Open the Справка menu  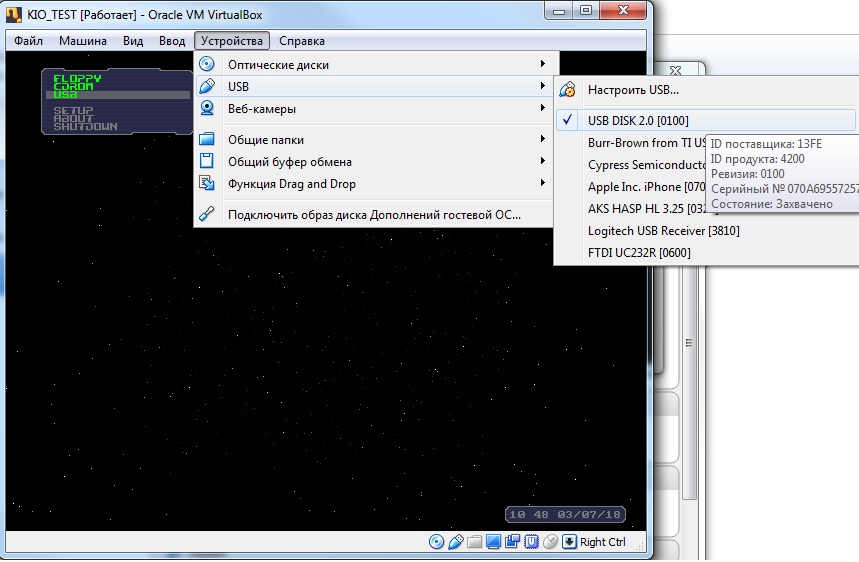[x=301, y=41]
